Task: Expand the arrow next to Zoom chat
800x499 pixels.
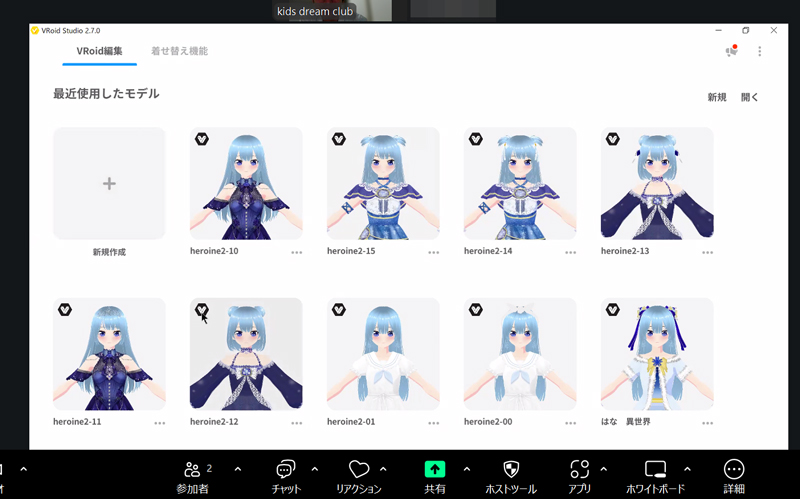Action: click(x=315, y=468)
